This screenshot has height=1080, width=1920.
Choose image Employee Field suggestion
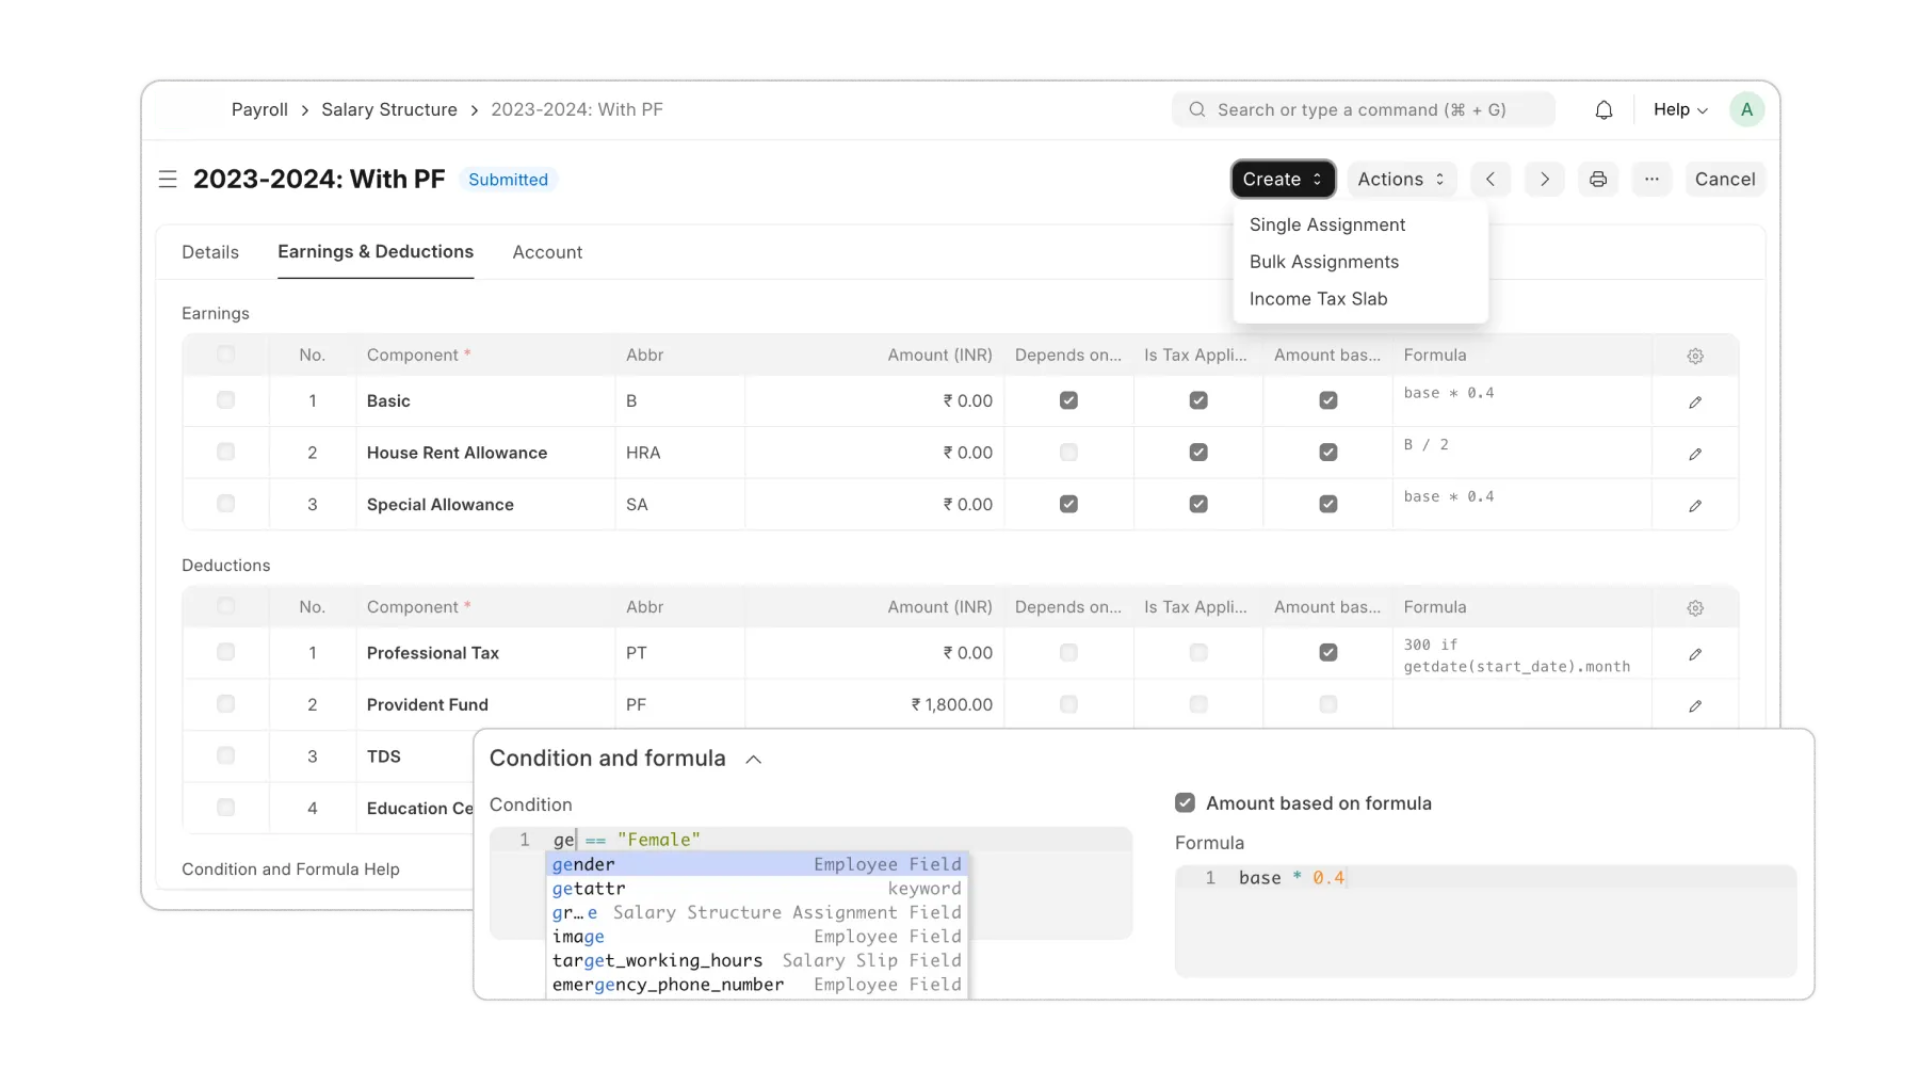(756, 936)
